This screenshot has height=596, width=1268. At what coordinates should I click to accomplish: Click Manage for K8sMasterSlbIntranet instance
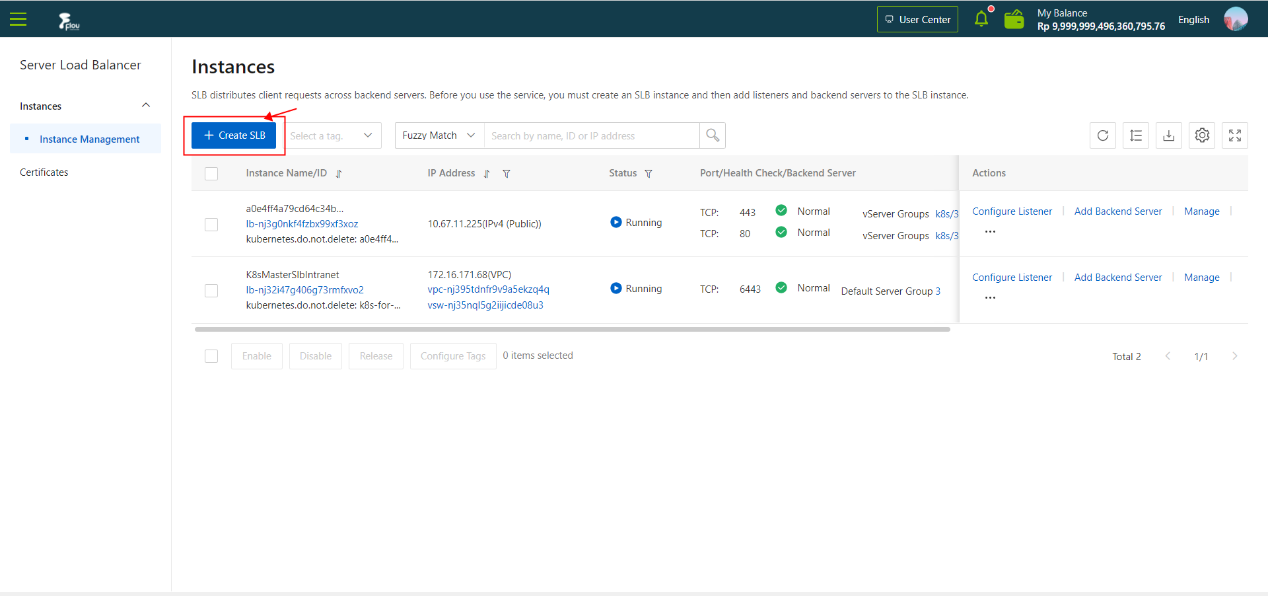pyautogui.click(x=1202, y=277)
